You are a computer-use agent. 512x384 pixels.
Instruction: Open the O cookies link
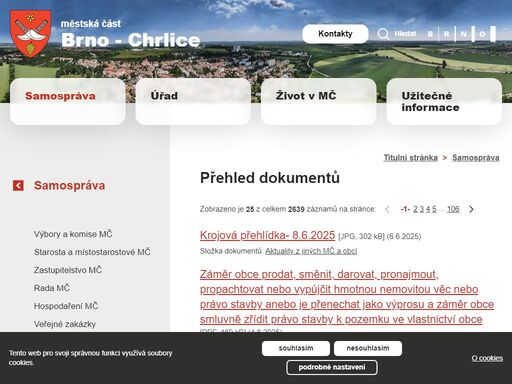tap(487, 358)
